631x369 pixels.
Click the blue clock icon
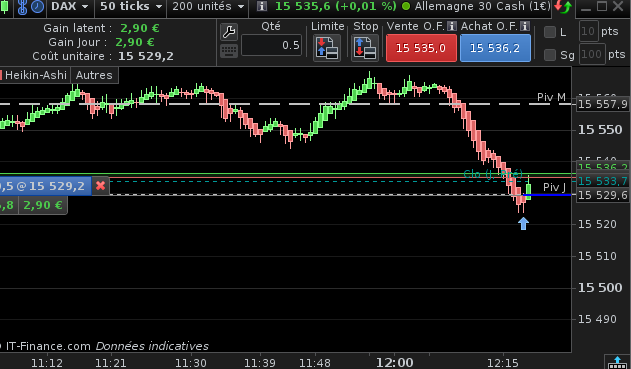[37, 6]
